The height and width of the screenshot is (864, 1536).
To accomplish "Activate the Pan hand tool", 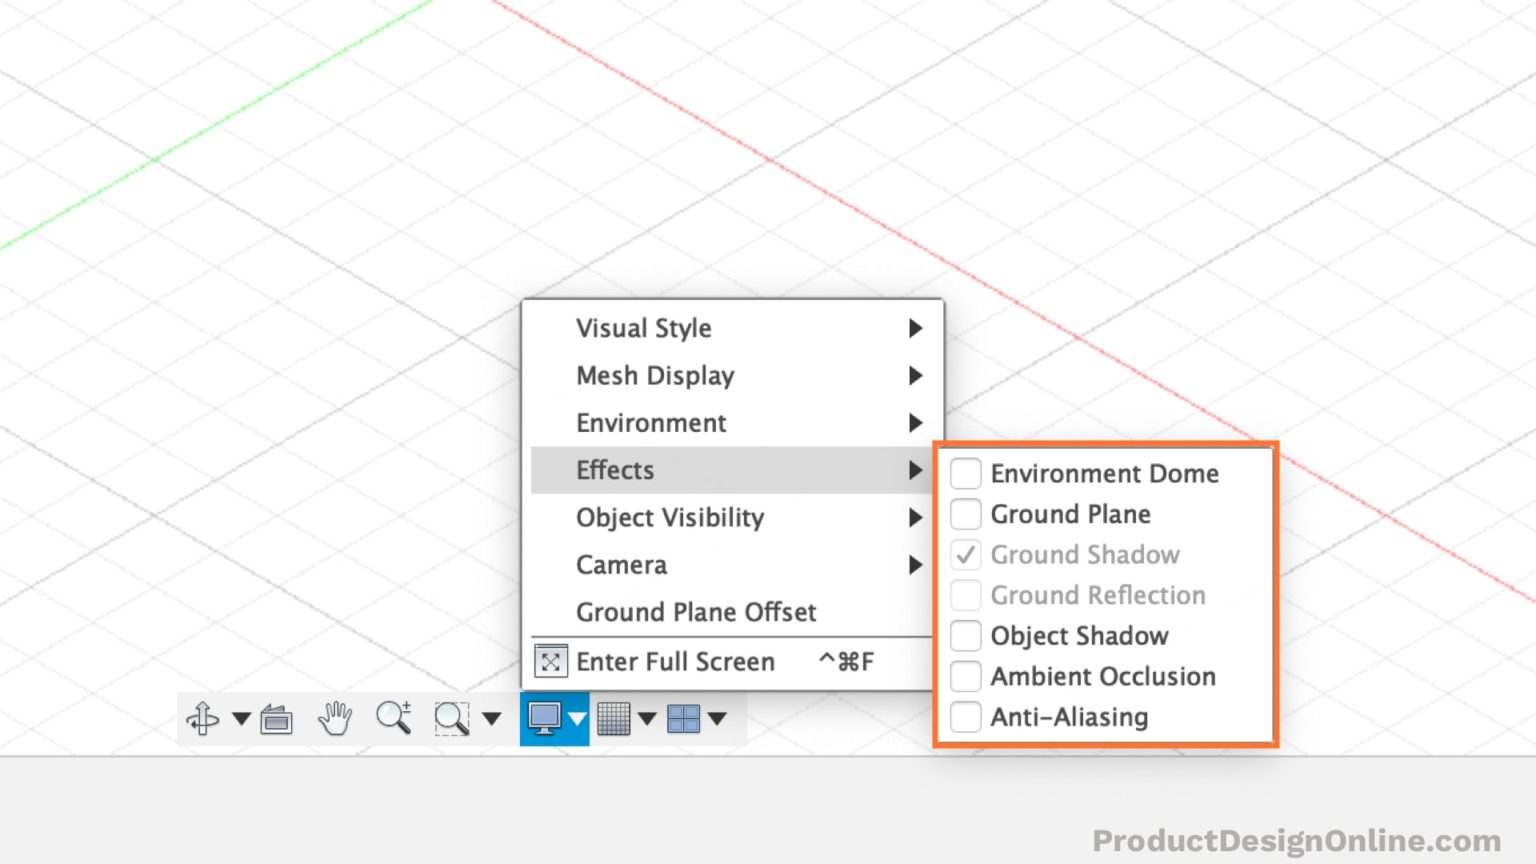I will point(335,718).
